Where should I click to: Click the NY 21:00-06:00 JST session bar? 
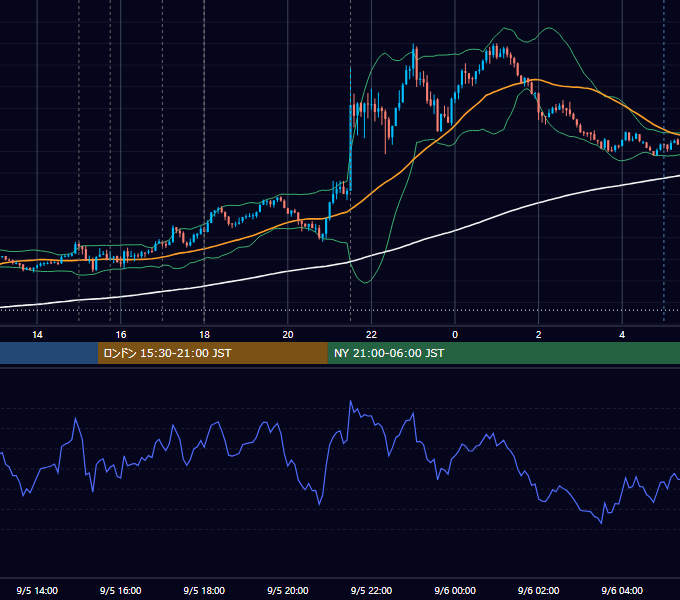tap(503, 353)
